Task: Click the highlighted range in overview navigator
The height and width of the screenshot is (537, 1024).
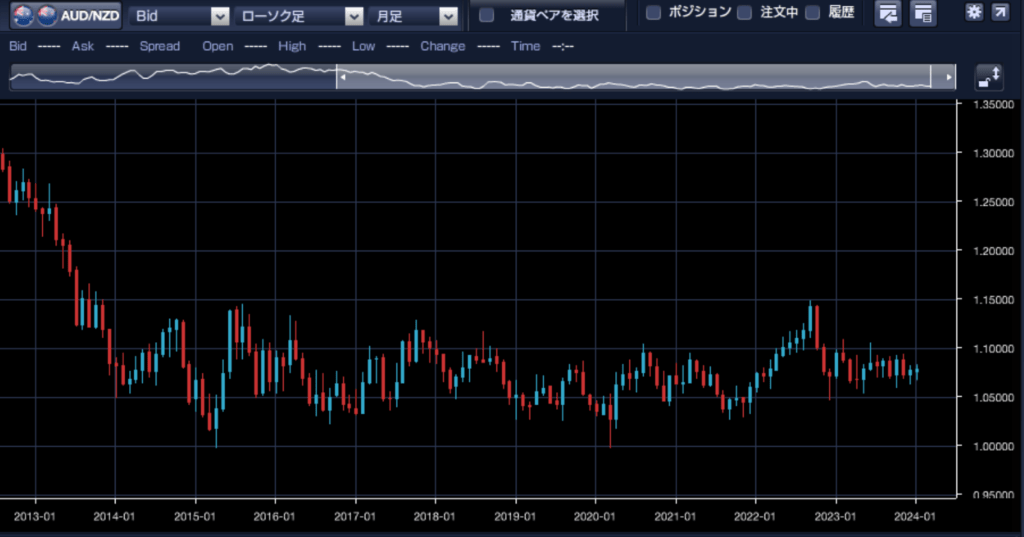Action: [633, 77]
